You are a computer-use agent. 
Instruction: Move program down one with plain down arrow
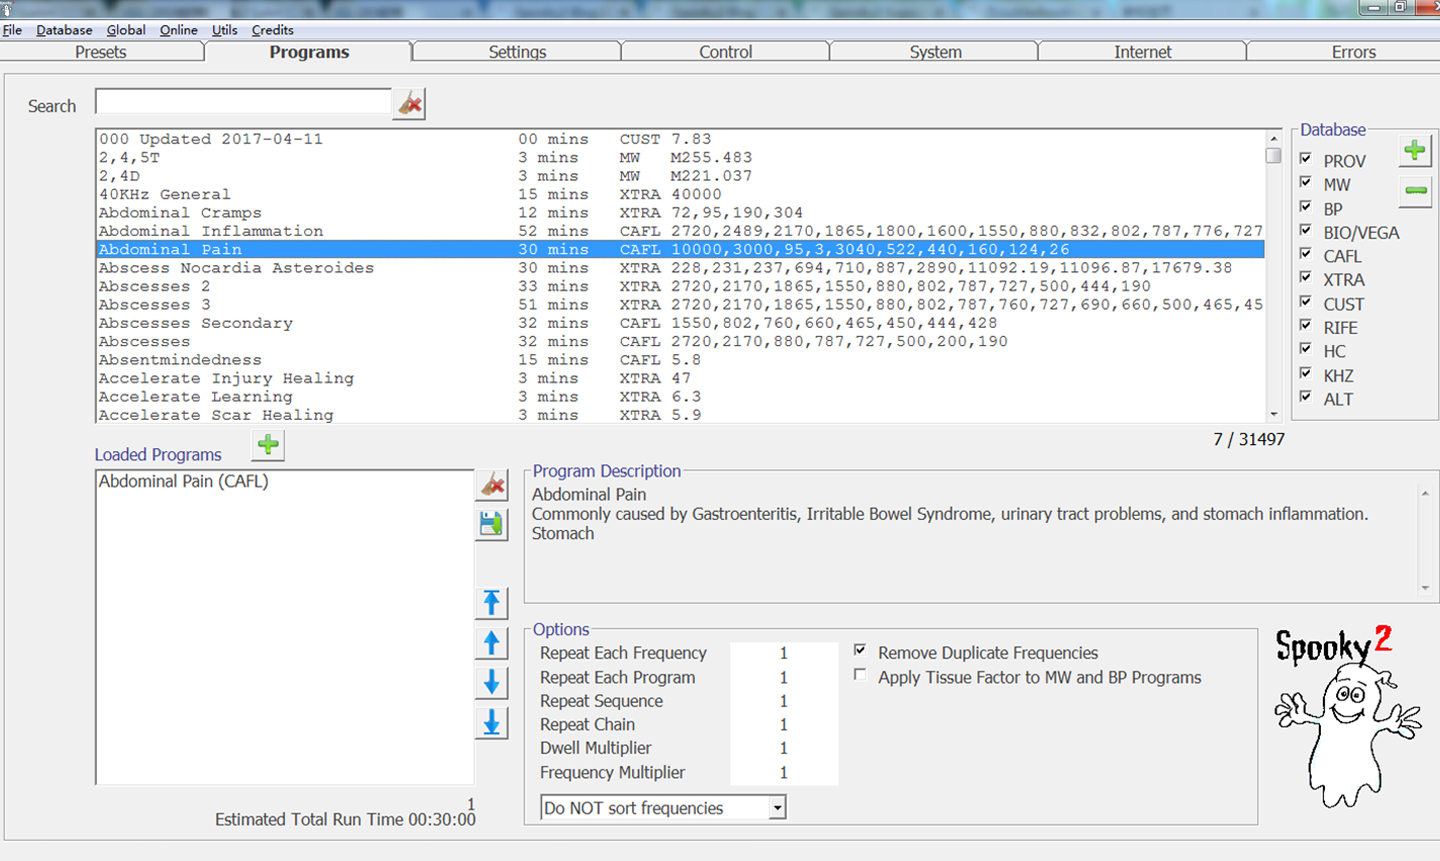[492, 682]
